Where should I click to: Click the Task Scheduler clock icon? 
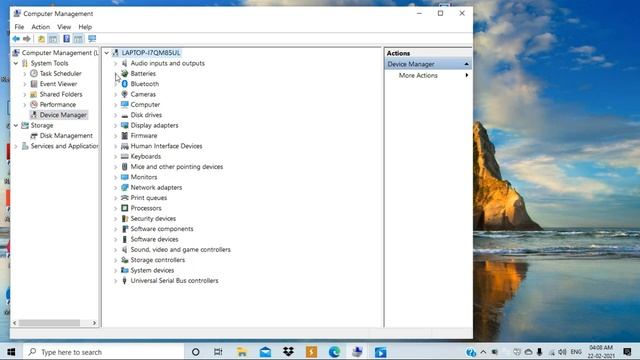pos(34,73)
